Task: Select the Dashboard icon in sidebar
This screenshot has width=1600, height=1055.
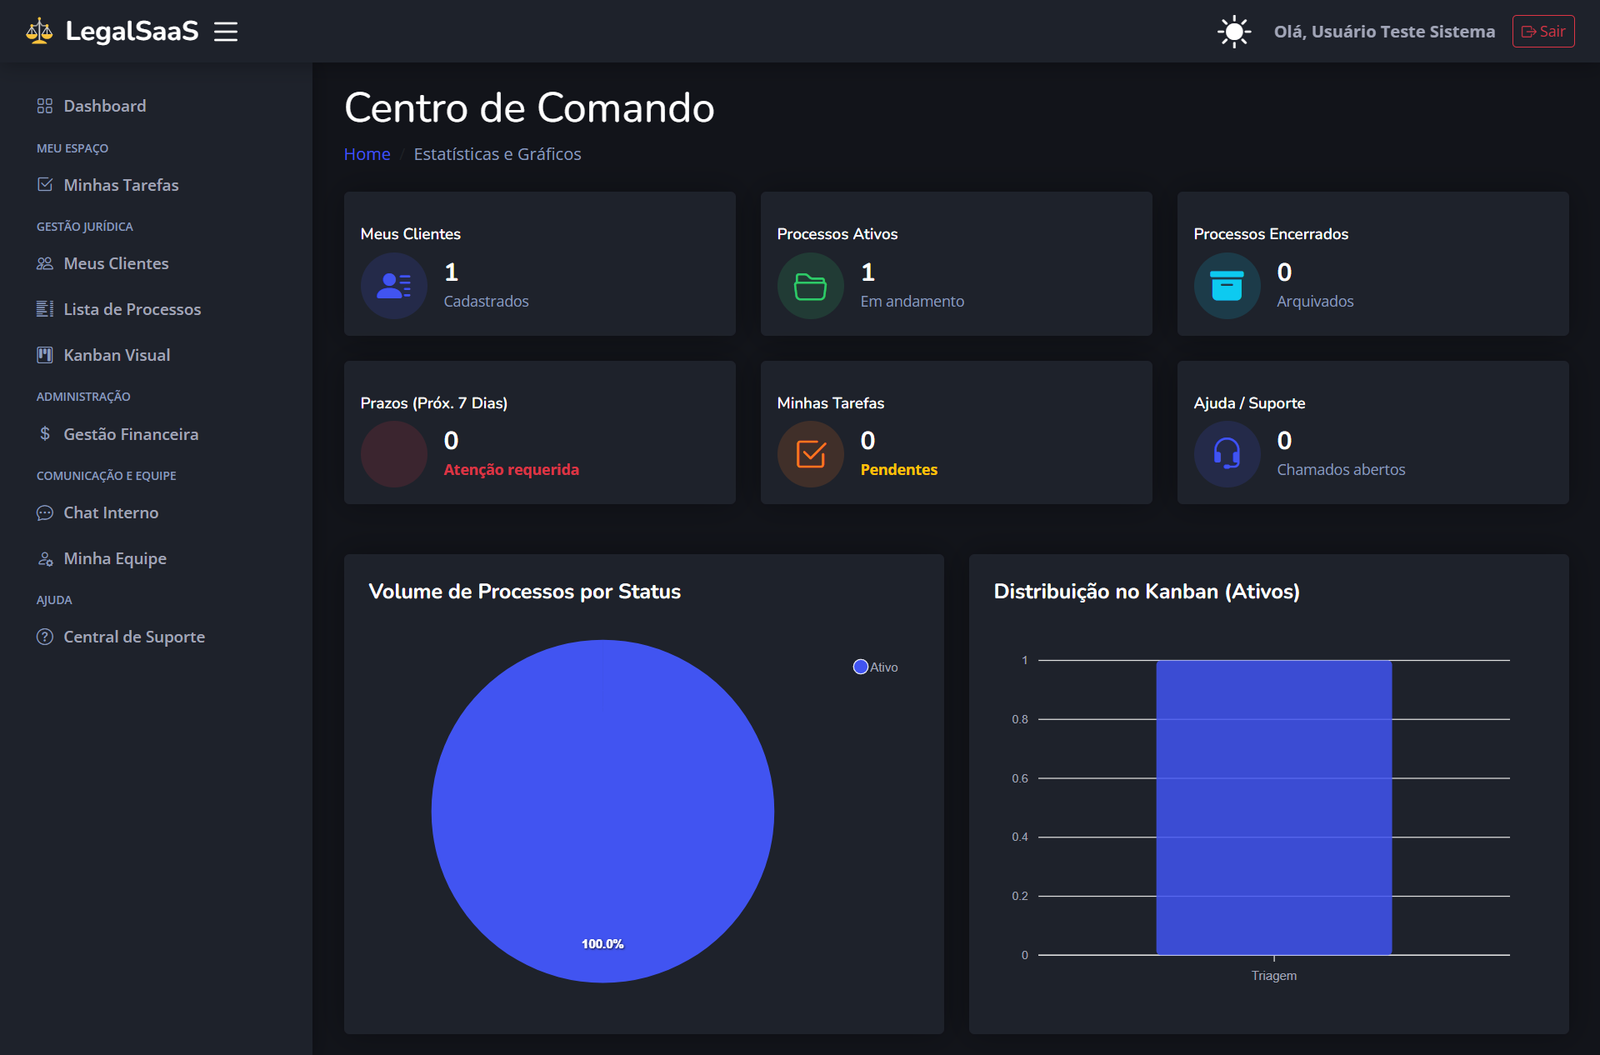Action: pos(45,105)
